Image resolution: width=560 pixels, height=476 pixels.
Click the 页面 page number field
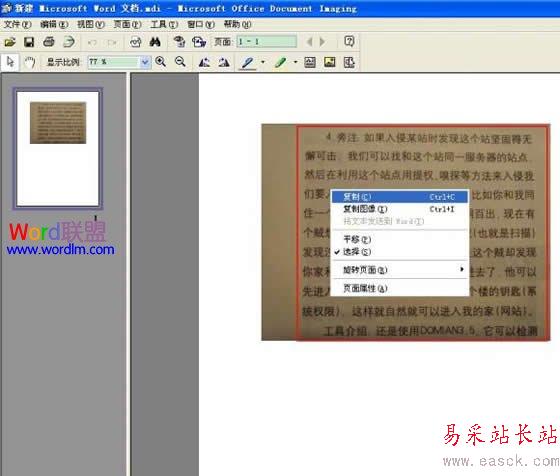click(x=266, y=42)
